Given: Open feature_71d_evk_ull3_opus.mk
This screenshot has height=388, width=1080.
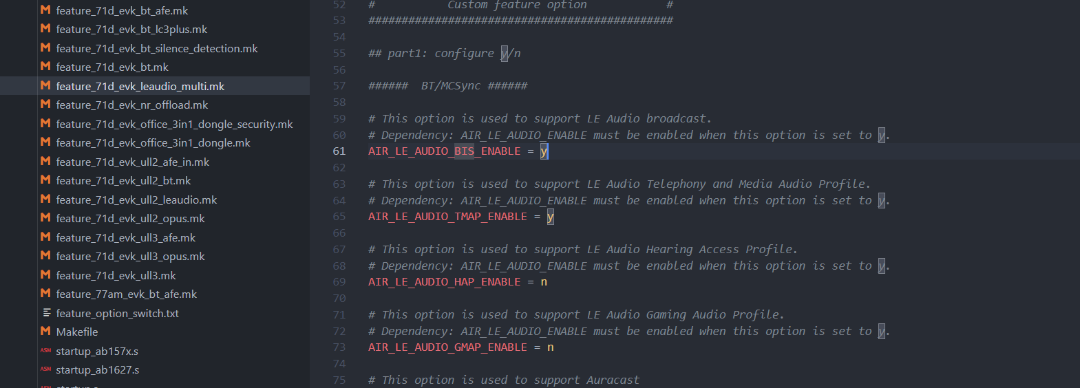Looking at the screenshot, I should tap(130, 256).
